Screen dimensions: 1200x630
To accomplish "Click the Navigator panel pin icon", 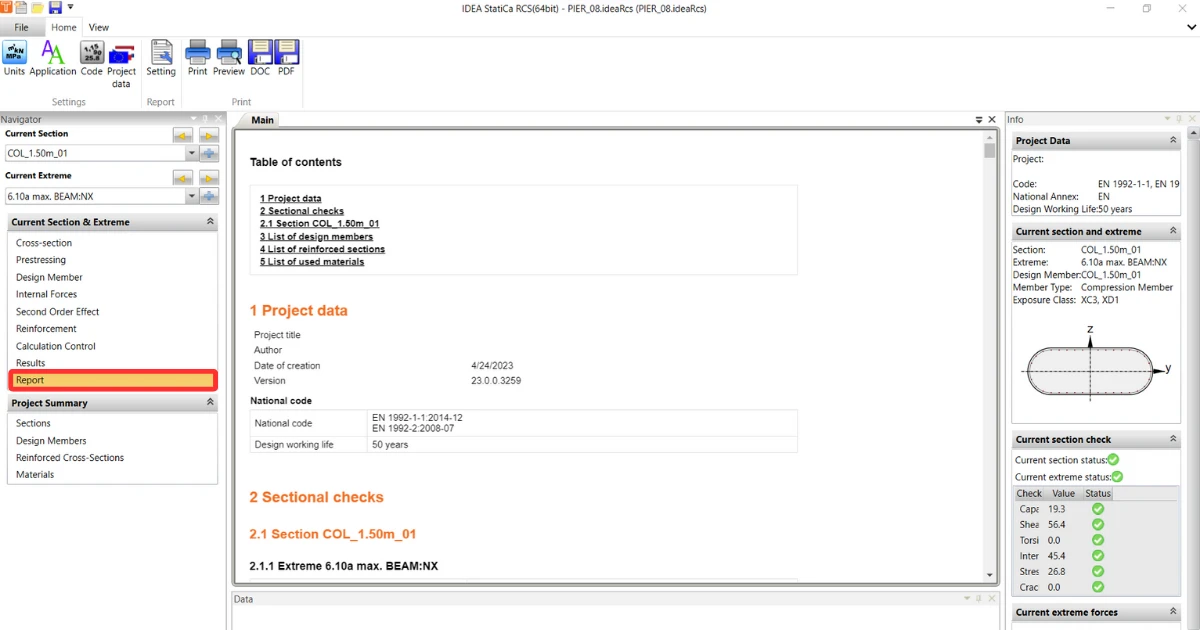I will click(206, 119).
